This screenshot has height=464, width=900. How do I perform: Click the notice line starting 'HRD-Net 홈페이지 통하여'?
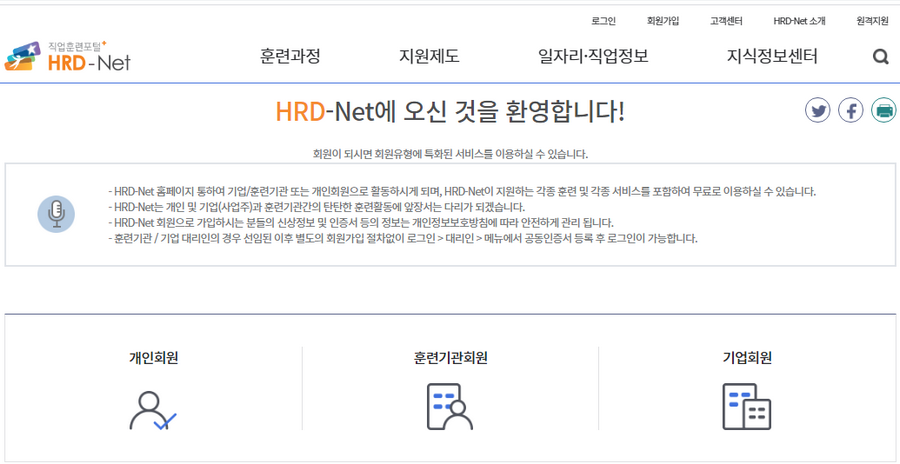[461, 191]
